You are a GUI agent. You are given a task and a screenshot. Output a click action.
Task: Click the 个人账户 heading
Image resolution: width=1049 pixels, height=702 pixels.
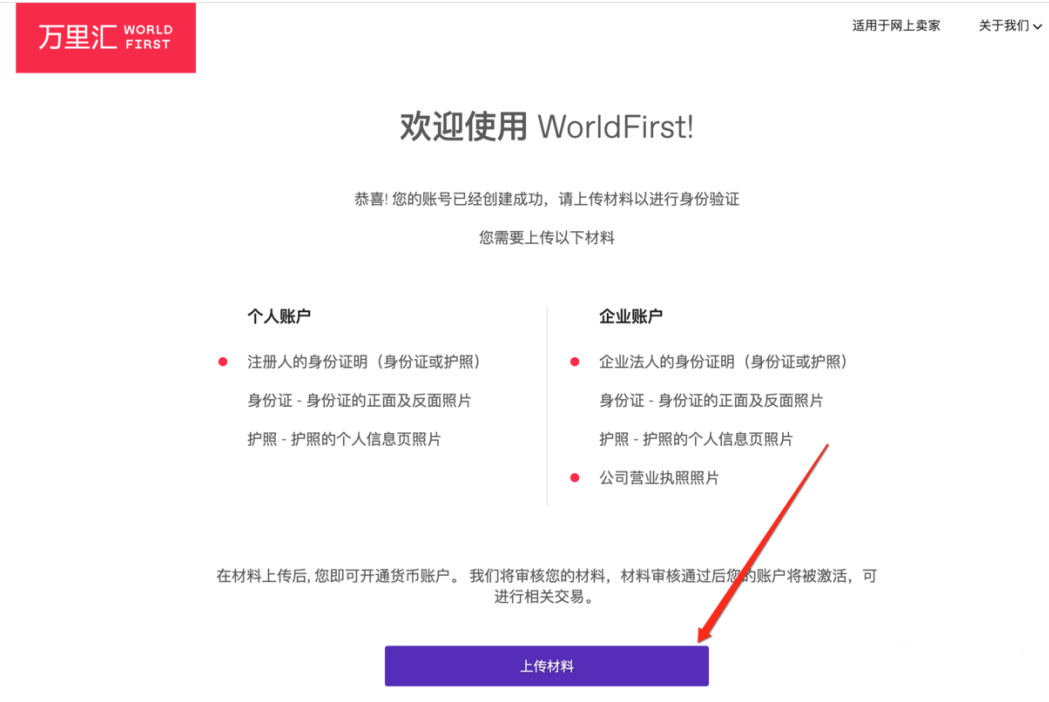pos(279,316)
